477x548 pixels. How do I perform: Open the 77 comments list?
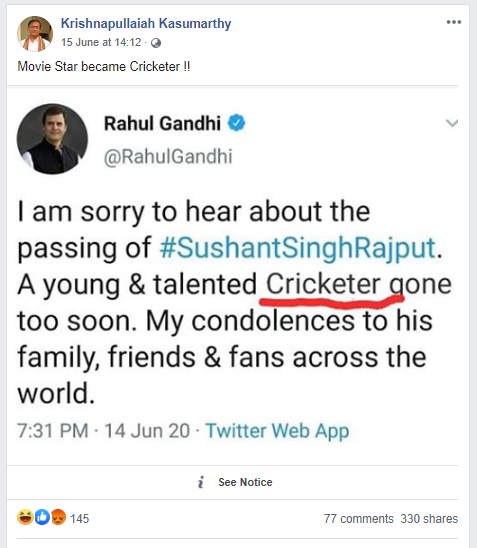tap(359, 519)
